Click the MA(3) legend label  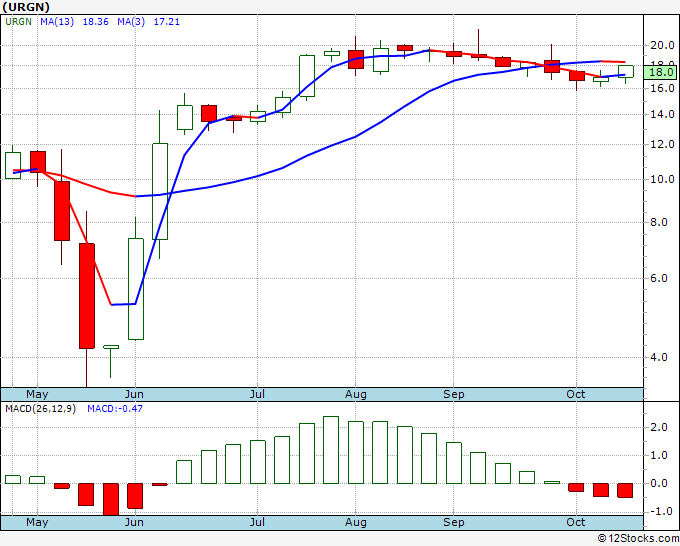coord(131,22)
